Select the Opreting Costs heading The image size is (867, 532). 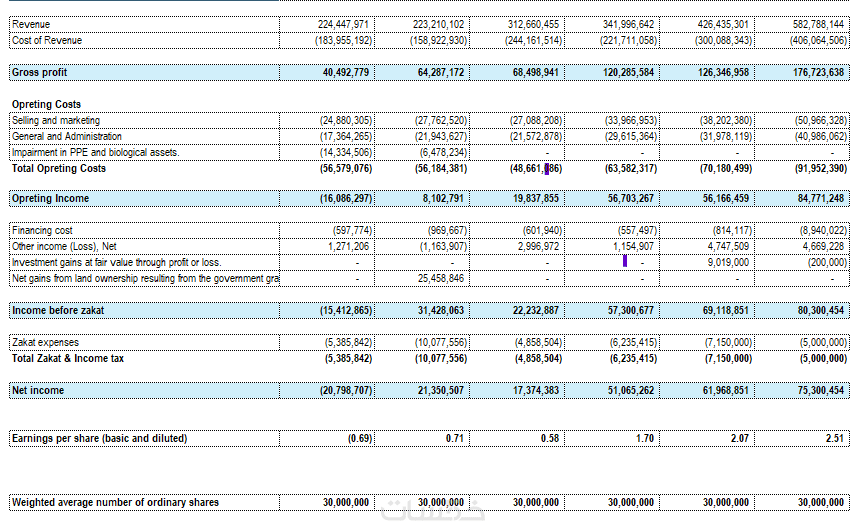pos(46,105)
